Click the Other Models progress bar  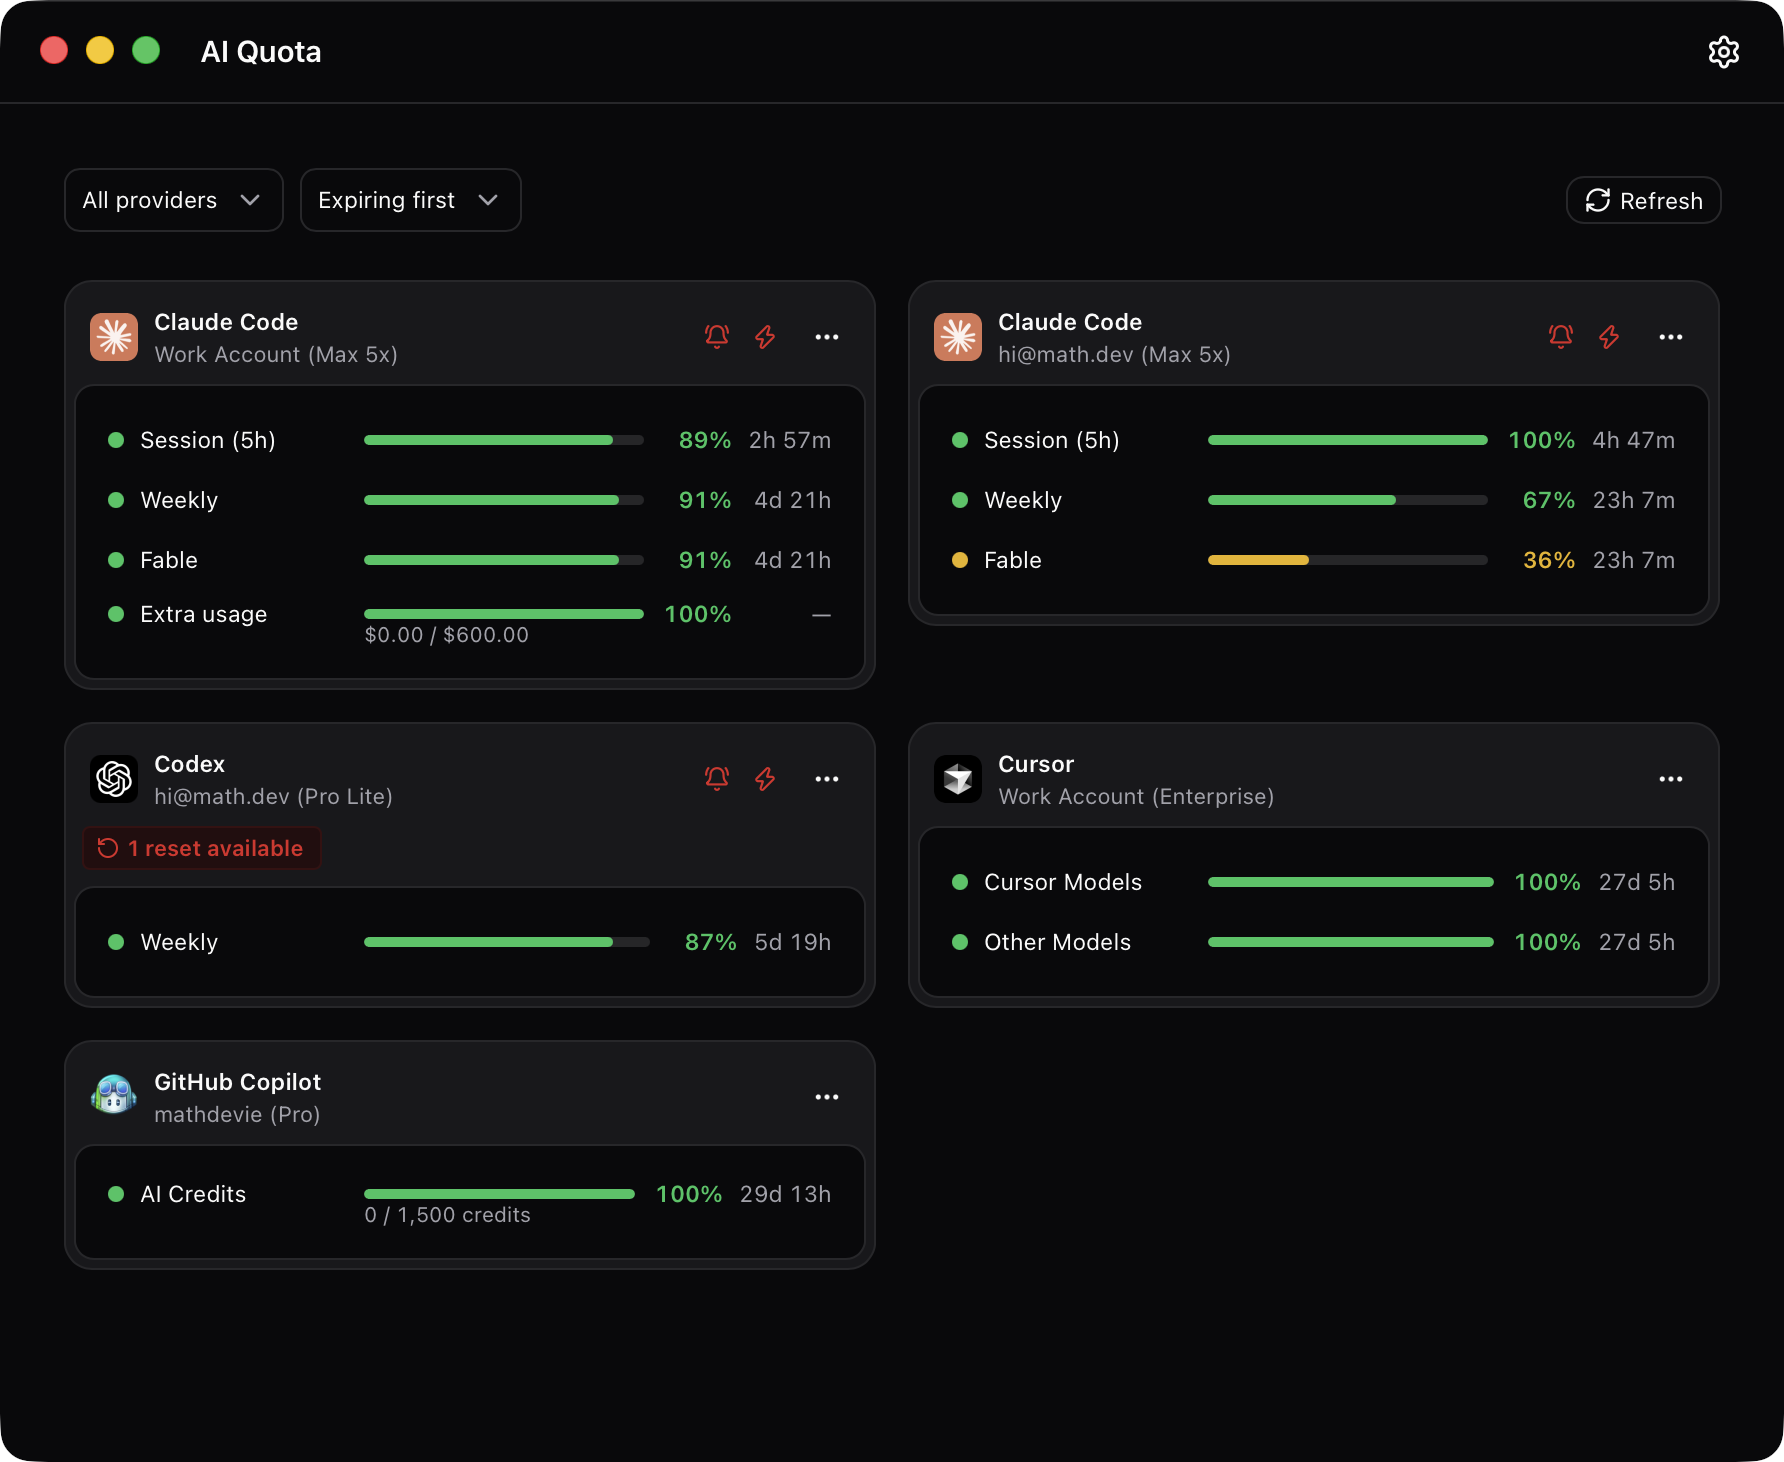coord(1351,942)
